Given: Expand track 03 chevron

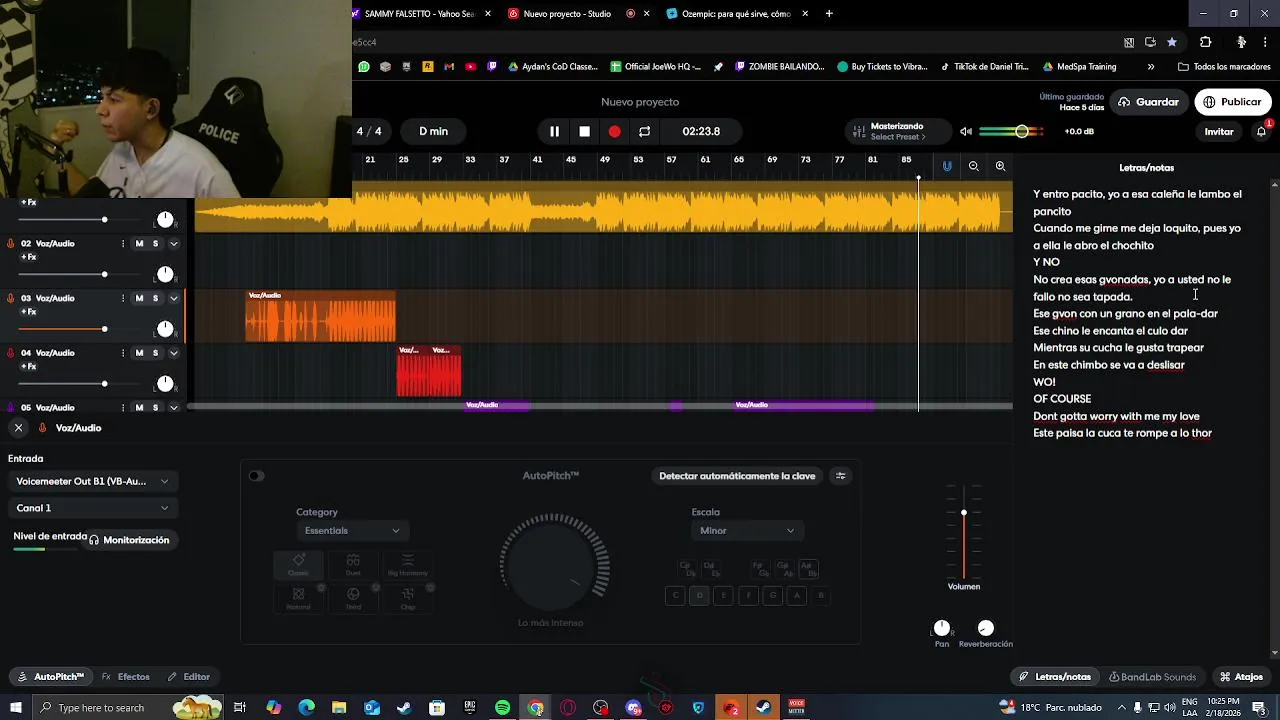Looking at the screenshot, I should tap(173, 298).
